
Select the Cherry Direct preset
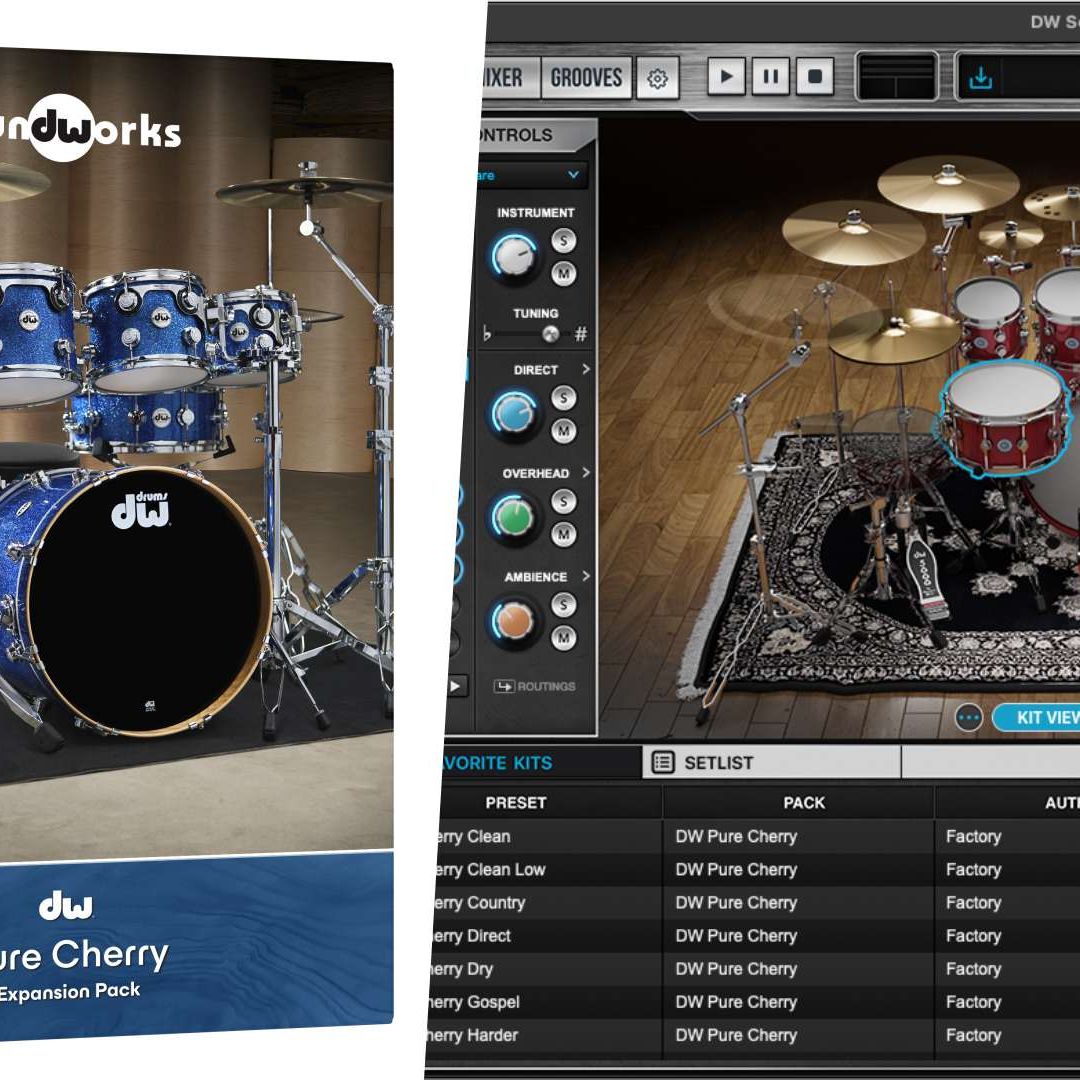(754, 935)
